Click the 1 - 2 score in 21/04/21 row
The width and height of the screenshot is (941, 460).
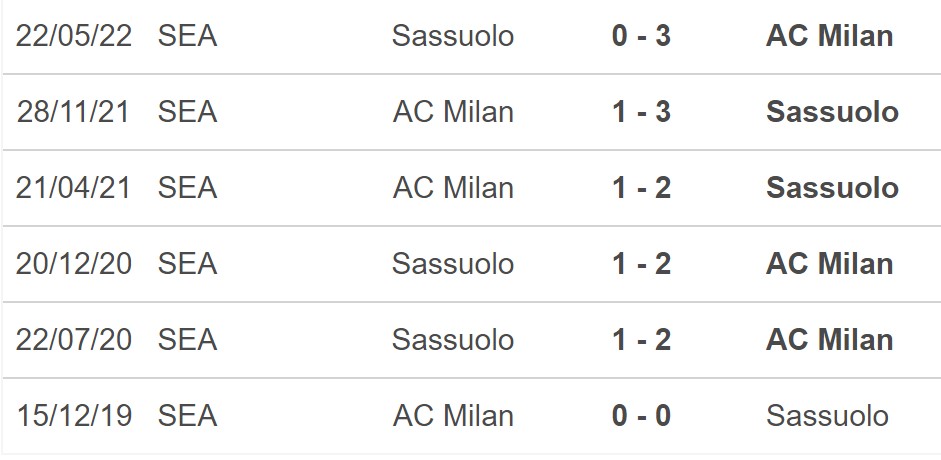(641, 188)
